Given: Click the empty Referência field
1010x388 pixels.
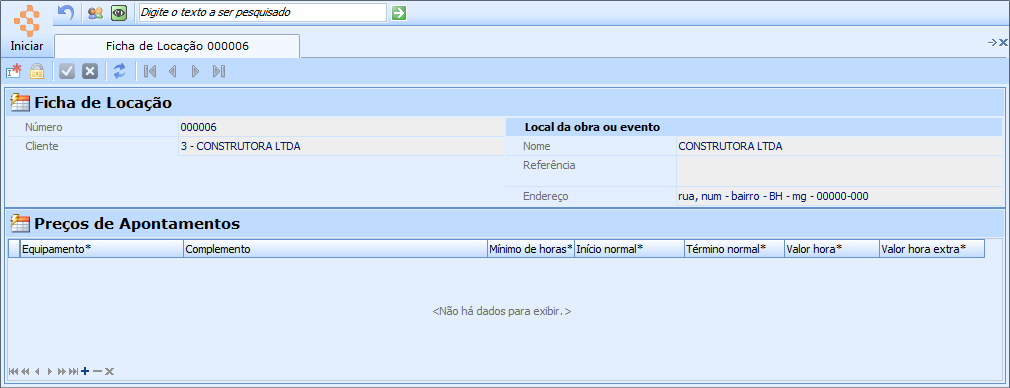Looking at the screenshot, I should (840, 171).
